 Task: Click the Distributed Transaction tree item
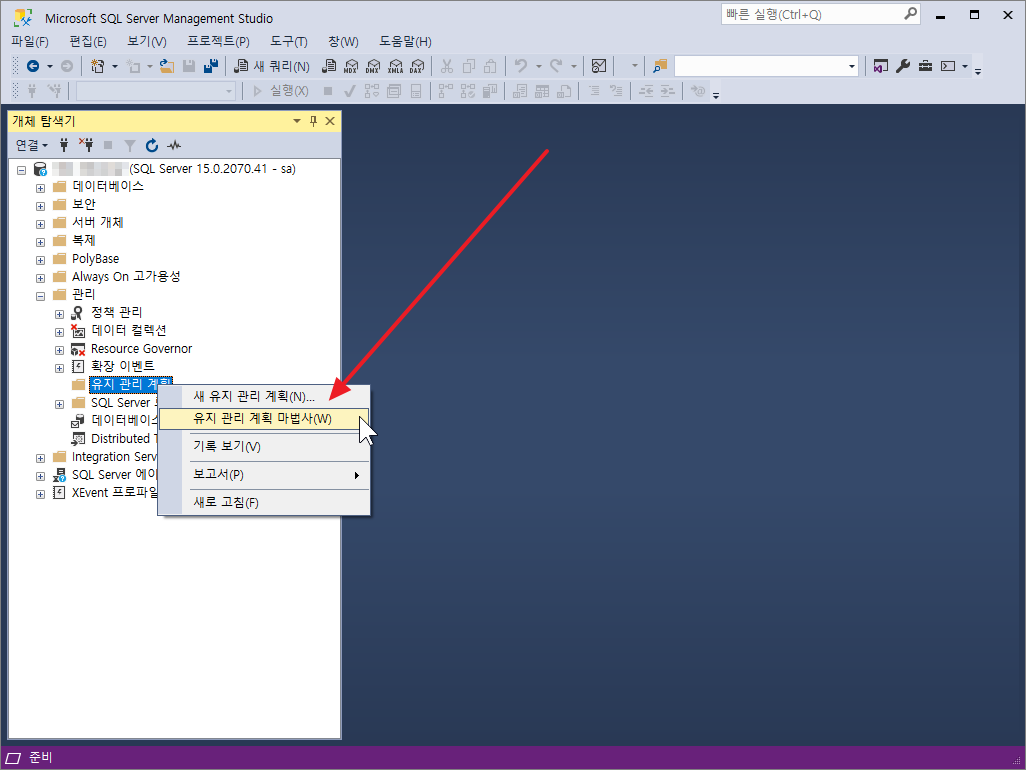coord(122,439)
